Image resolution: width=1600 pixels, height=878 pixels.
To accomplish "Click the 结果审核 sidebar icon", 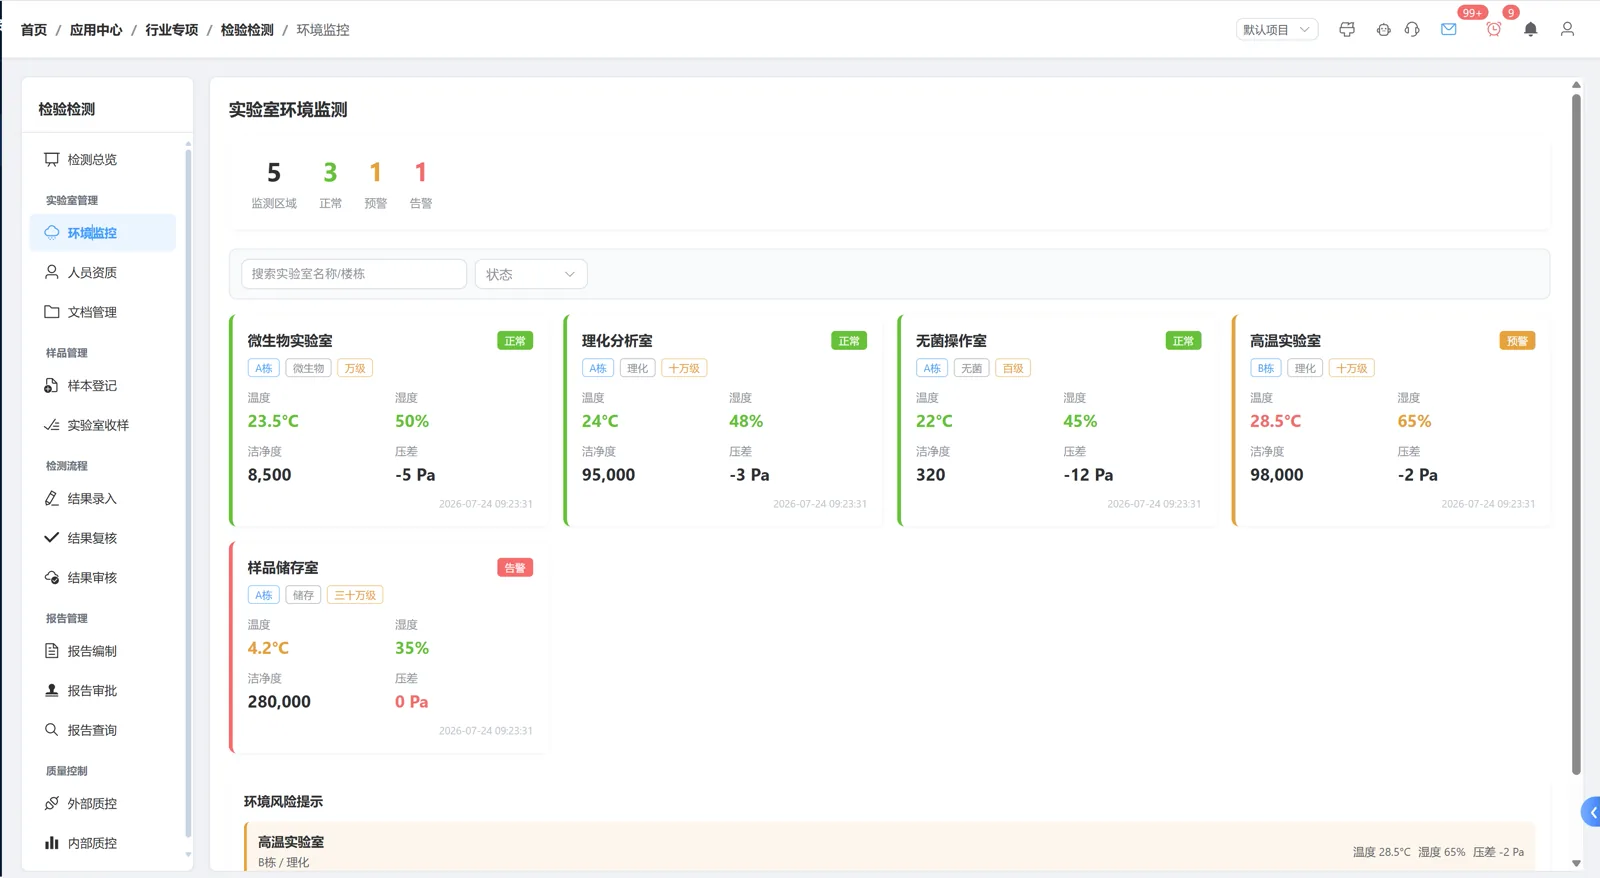I will [52, 578].
